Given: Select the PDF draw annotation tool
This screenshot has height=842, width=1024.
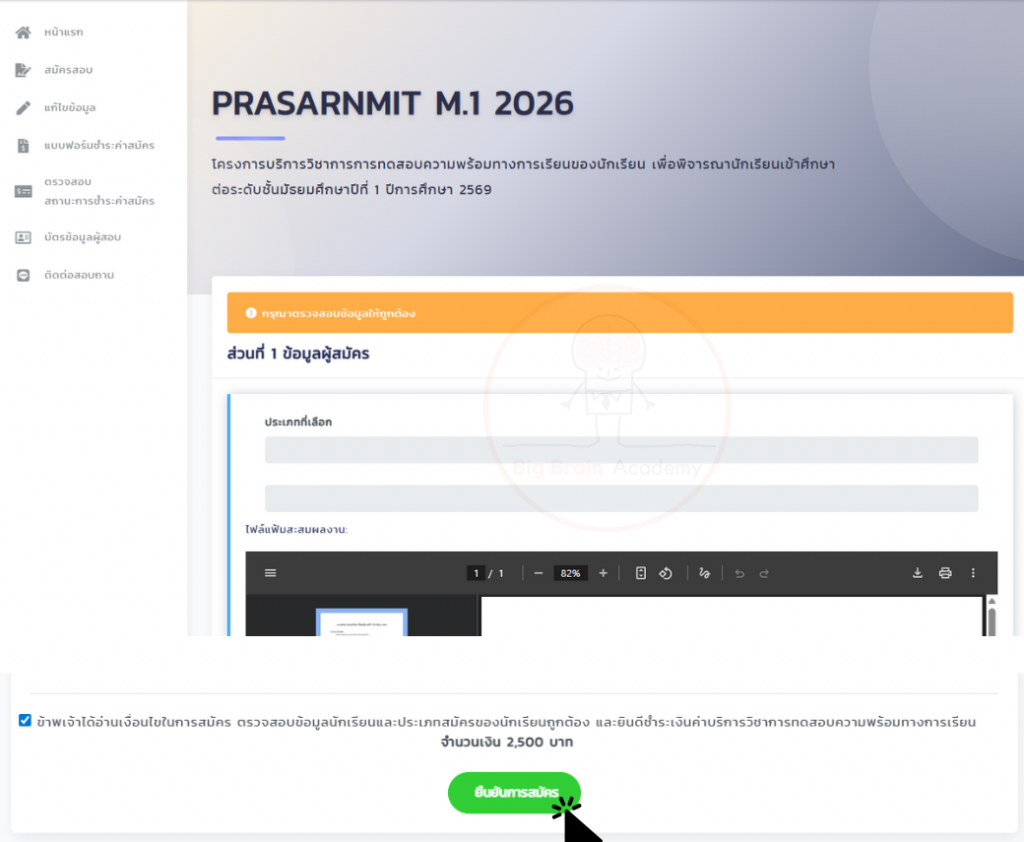Looking at the screenshot, I should [705, 573].
